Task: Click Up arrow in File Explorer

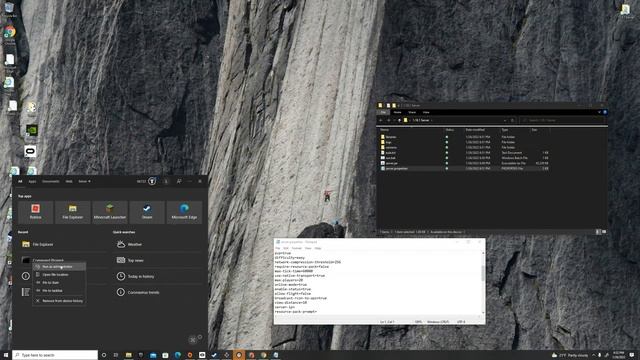Action: coord(399,120)
